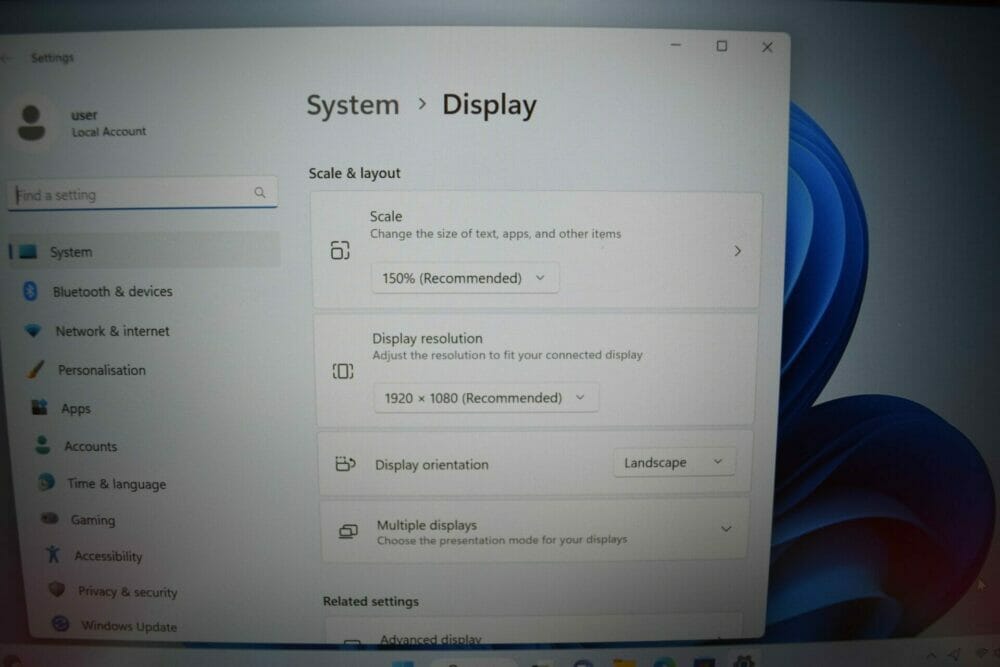Click System in the breadcrumb

click(353, 105)
